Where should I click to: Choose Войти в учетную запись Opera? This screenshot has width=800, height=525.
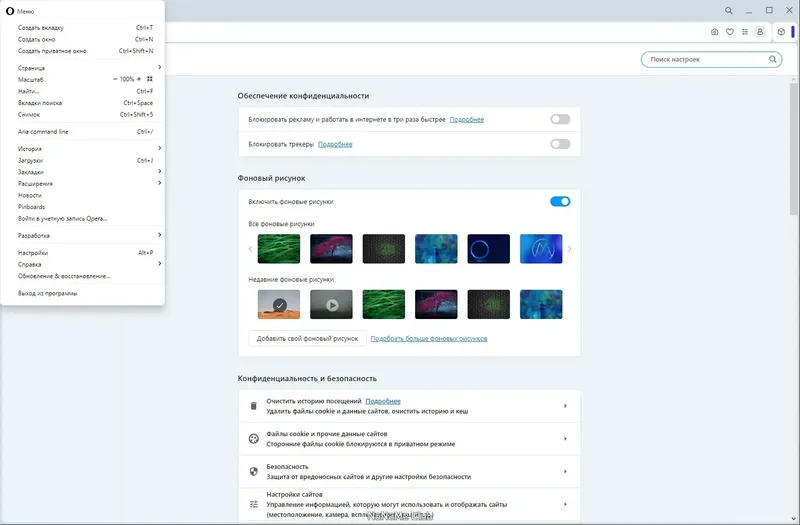(83, 219)
